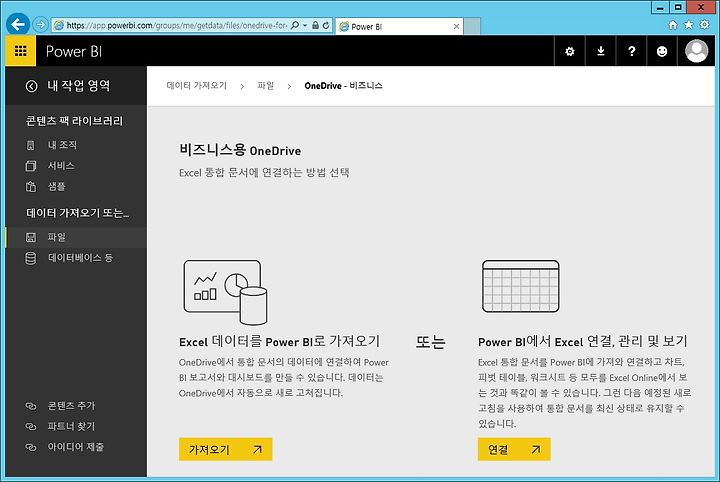Click the Power BI logo text
Viewport: 720px width, 482px height.
coord(74,51)
